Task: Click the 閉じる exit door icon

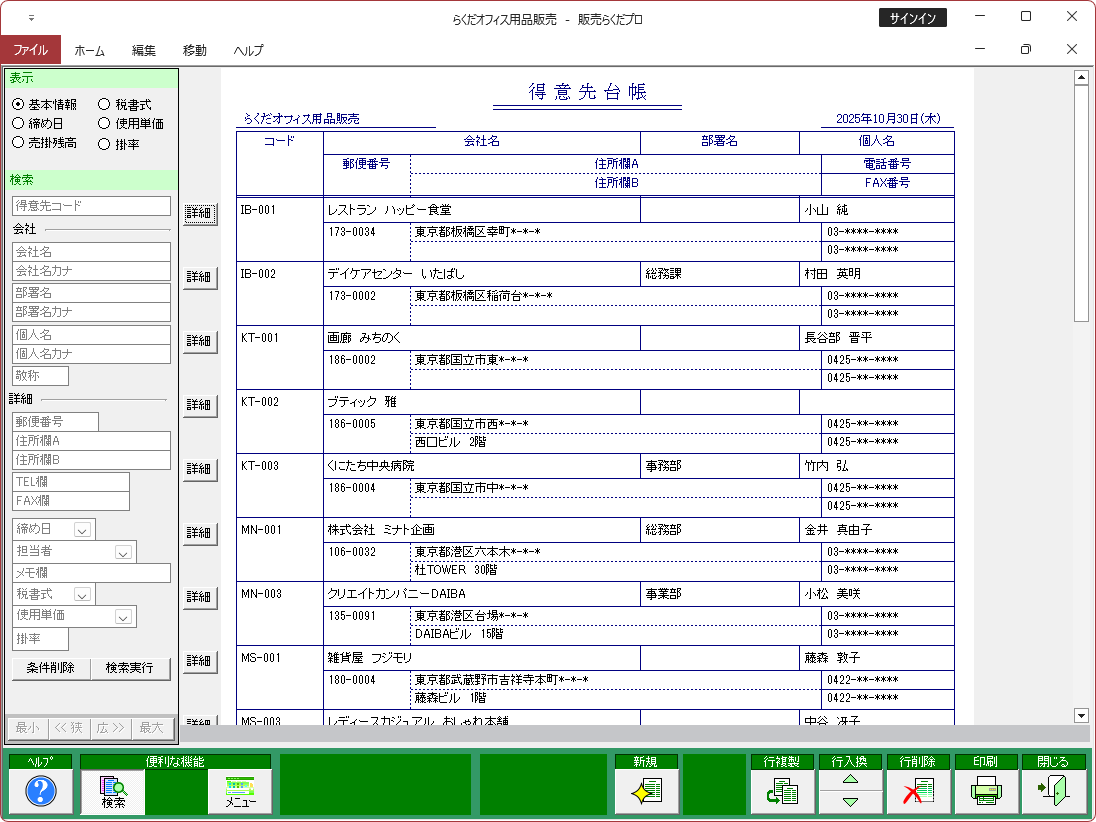Action: [x=1053, y=792]
